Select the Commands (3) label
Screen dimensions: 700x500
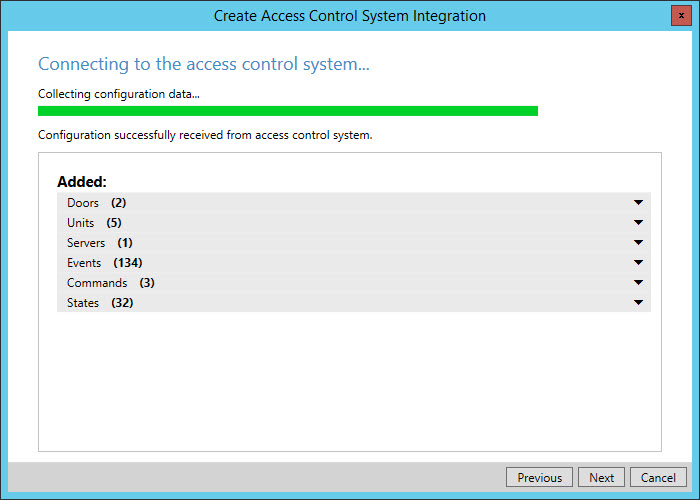(111, 283)
